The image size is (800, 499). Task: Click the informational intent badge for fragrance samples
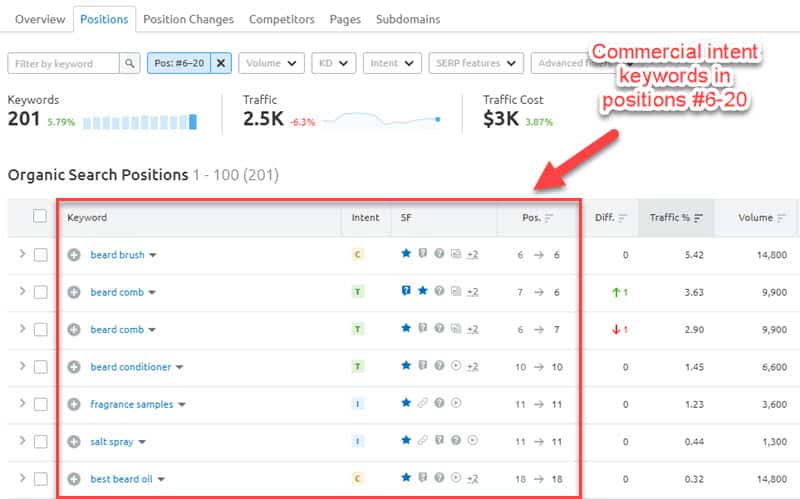358,404
